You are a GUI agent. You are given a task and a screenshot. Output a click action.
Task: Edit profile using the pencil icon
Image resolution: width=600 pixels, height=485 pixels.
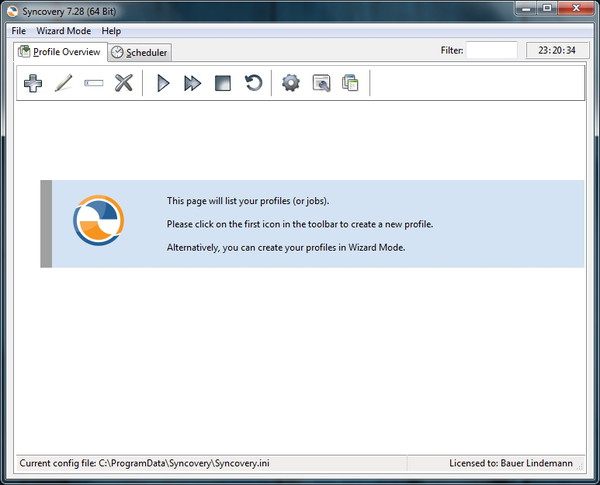coord(64,83)
